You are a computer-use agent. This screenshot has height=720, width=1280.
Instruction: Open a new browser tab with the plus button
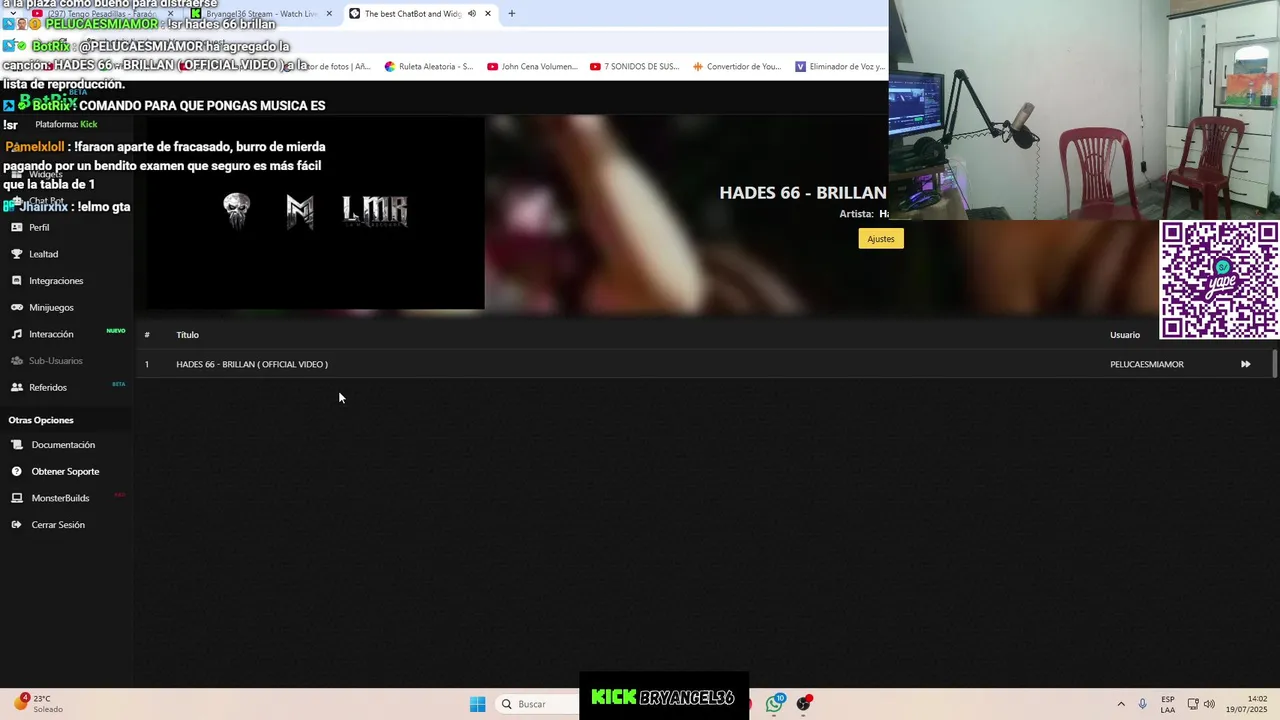click(x=512, y=14)
